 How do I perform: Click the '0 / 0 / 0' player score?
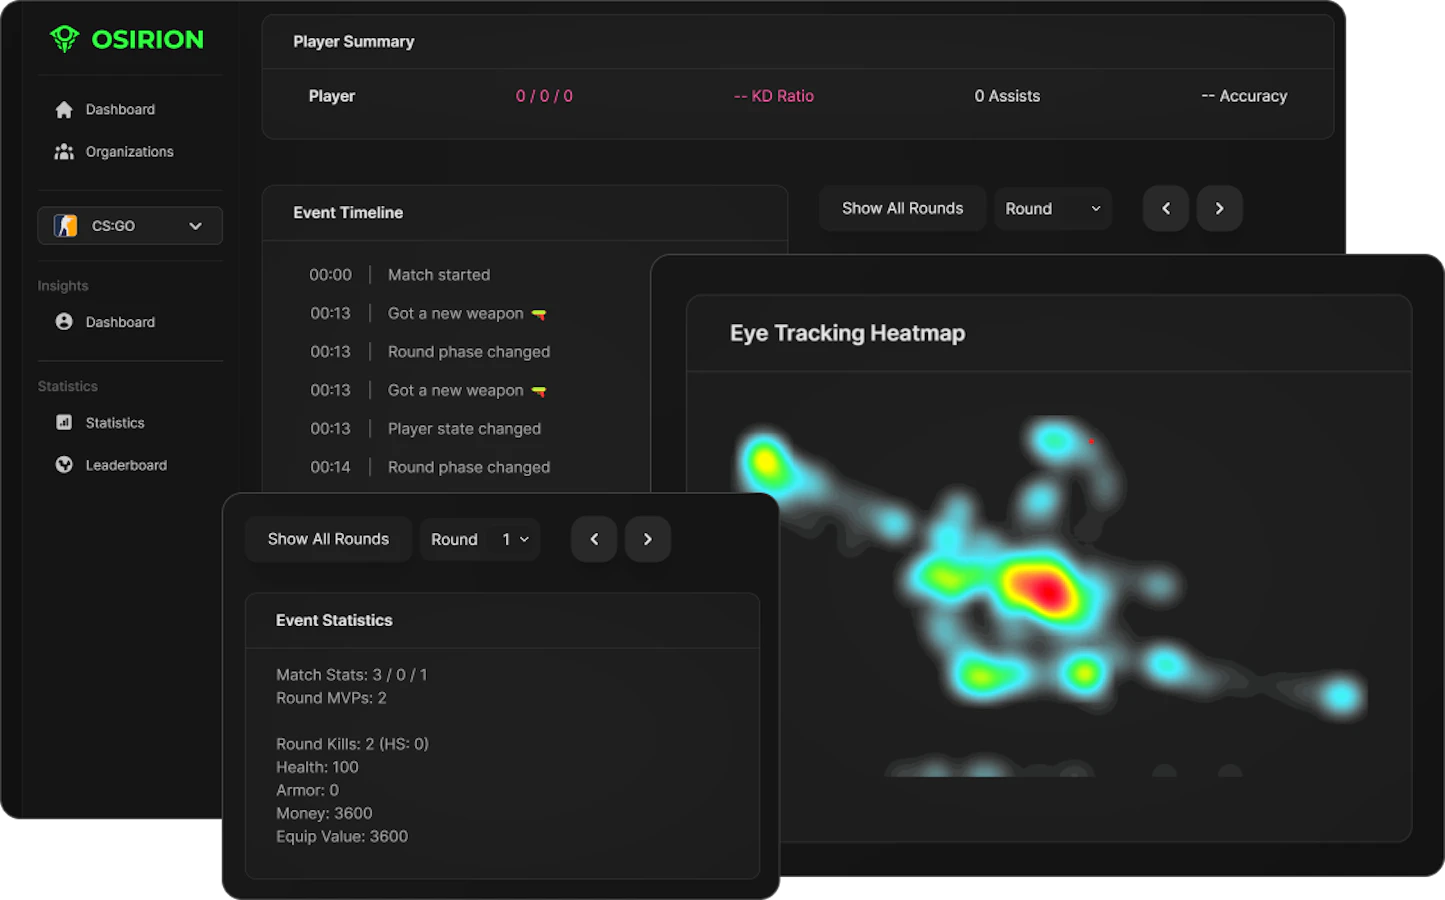coord(544,96)
